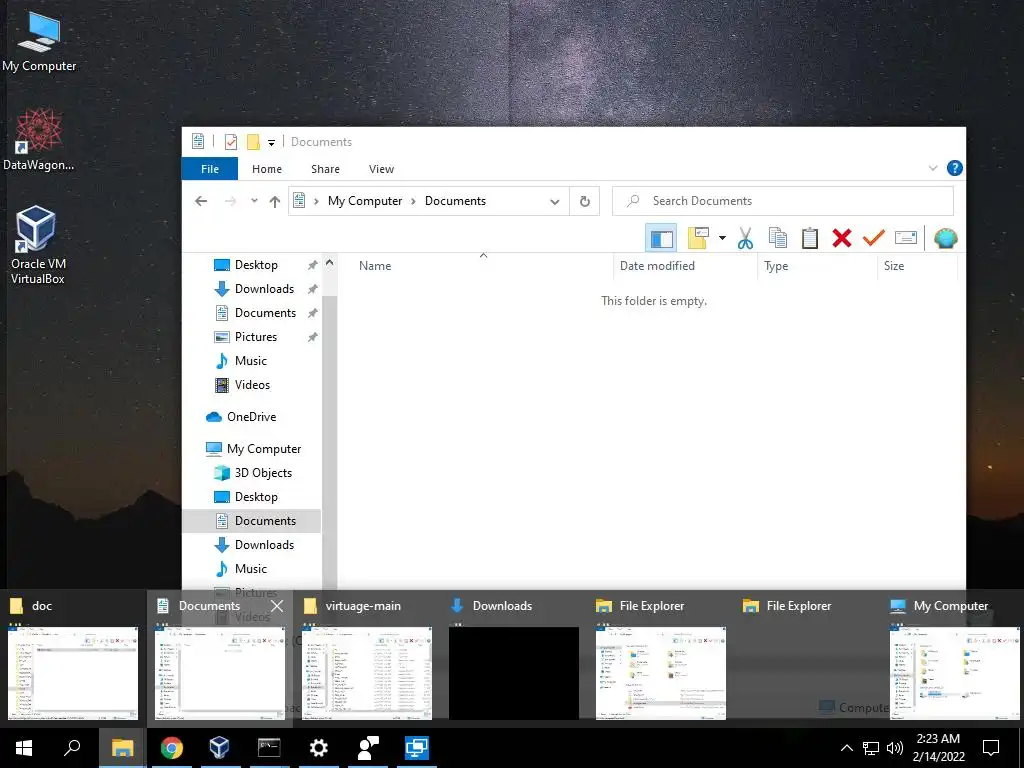This screenshot has height=768, width=1024.
Task: Click the orange checkmark Properties icon
Action: pos(873,238)
